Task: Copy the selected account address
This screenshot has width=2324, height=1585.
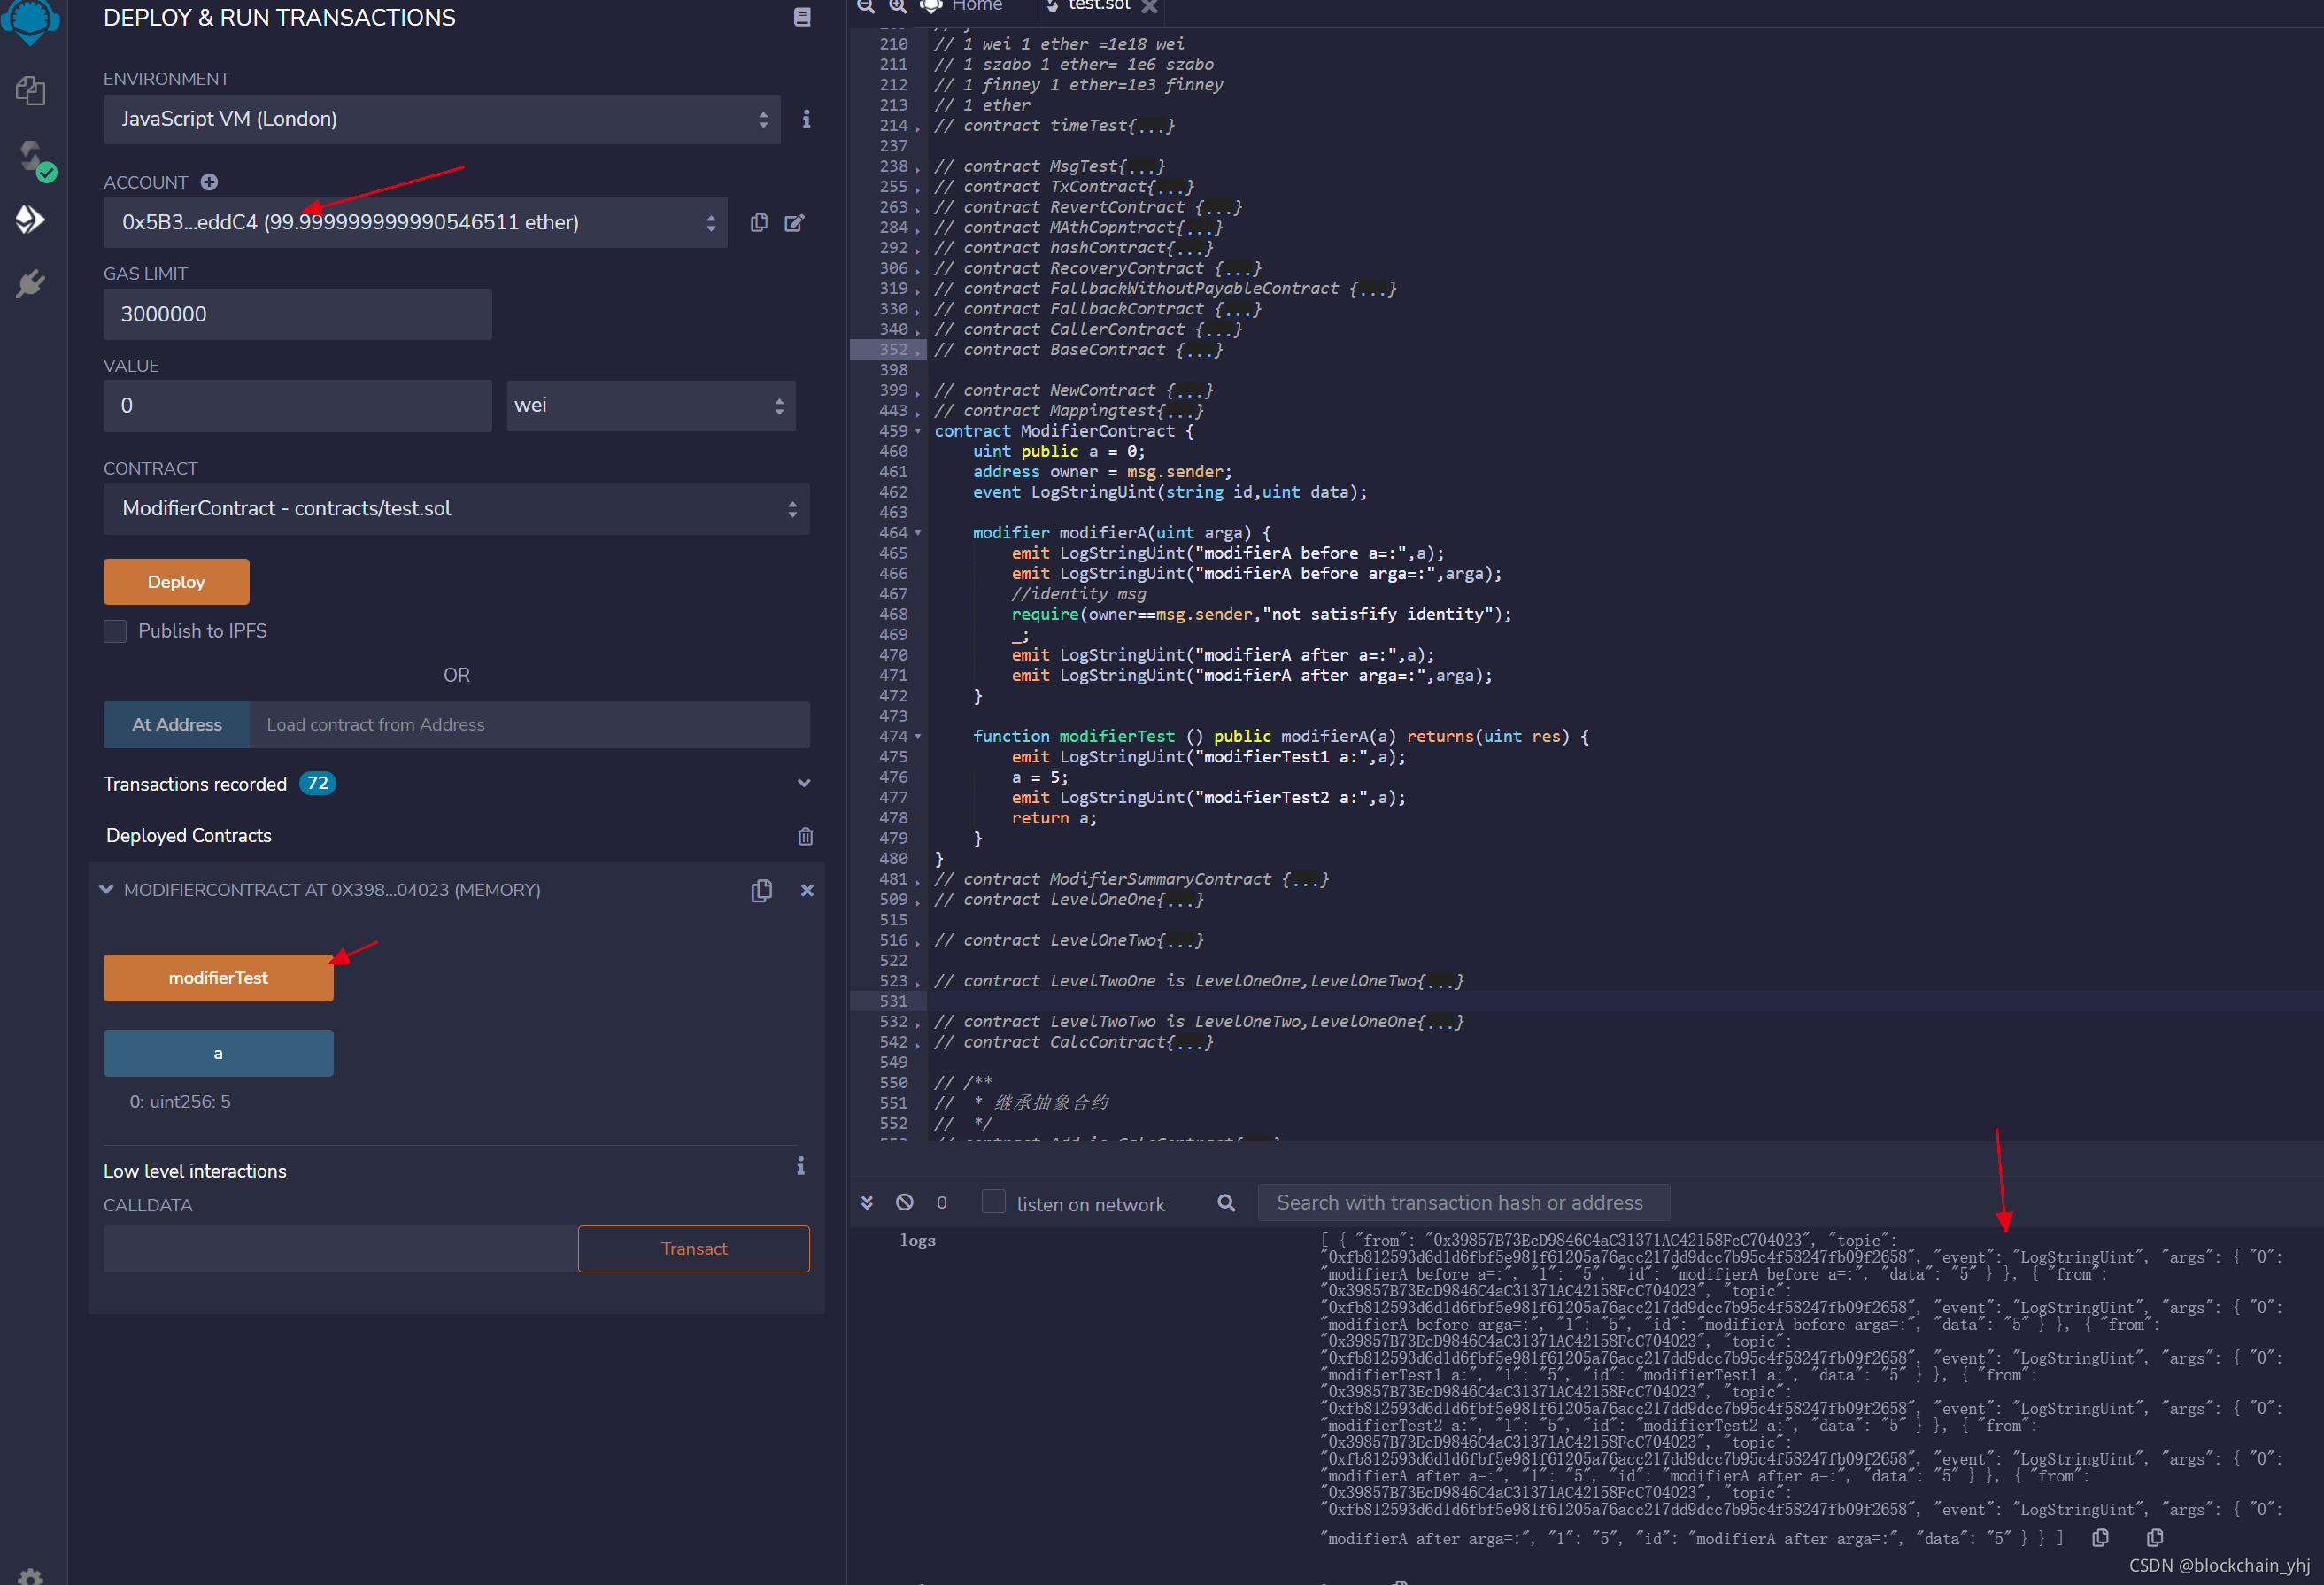Action: (759, 222)
